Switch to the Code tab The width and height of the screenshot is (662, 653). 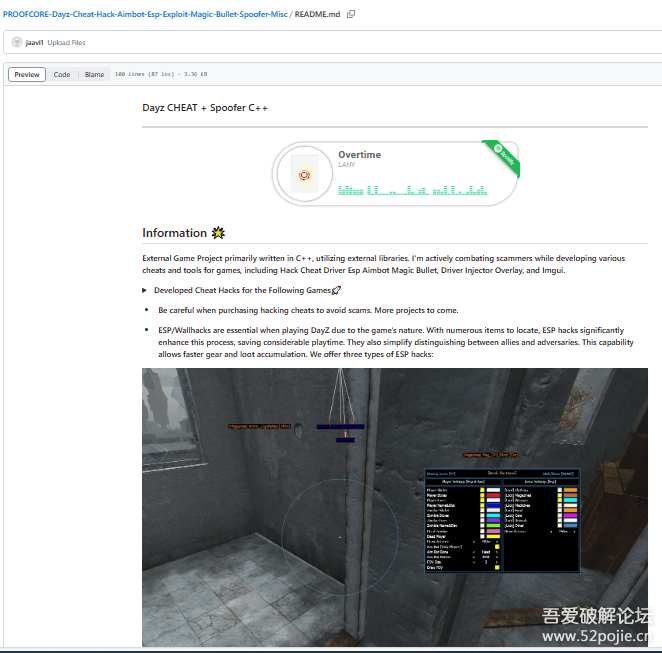[62, 75]
